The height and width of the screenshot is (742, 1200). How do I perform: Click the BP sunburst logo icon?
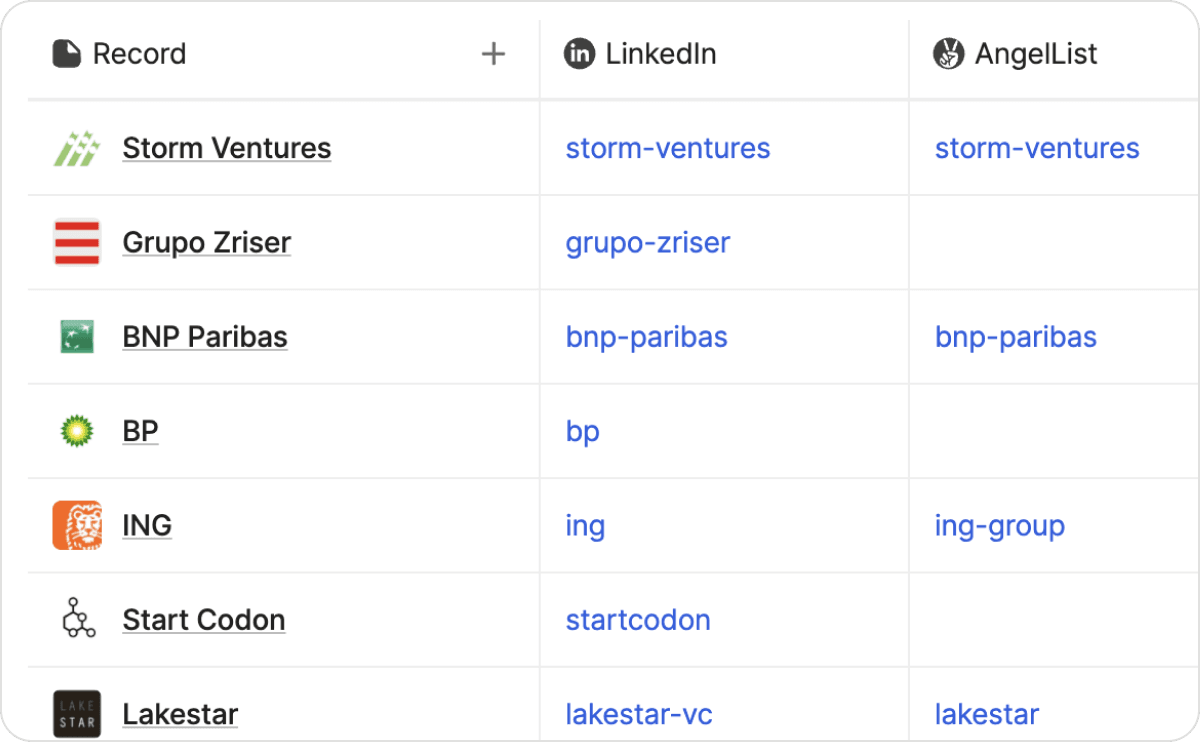pos(77,431)
